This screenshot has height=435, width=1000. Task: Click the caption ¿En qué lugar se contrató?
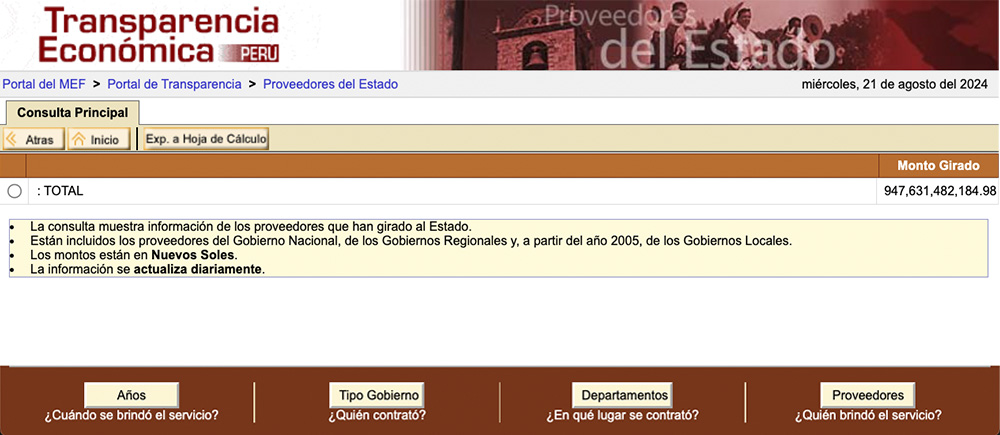tap(622, 416)
